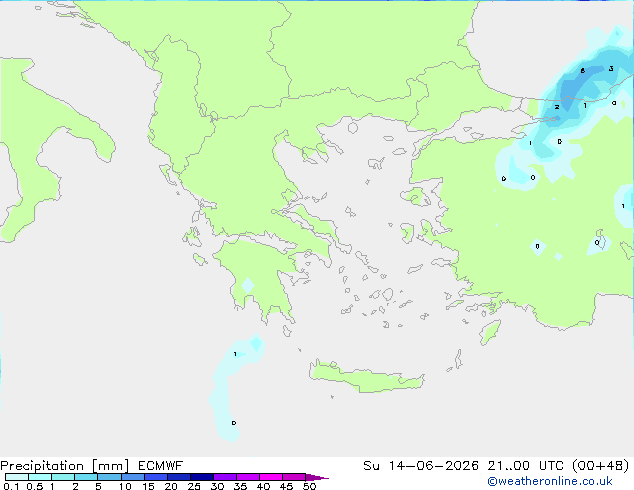
Task: Click the 50 legend scale value
Action: [x=309, y=486]
